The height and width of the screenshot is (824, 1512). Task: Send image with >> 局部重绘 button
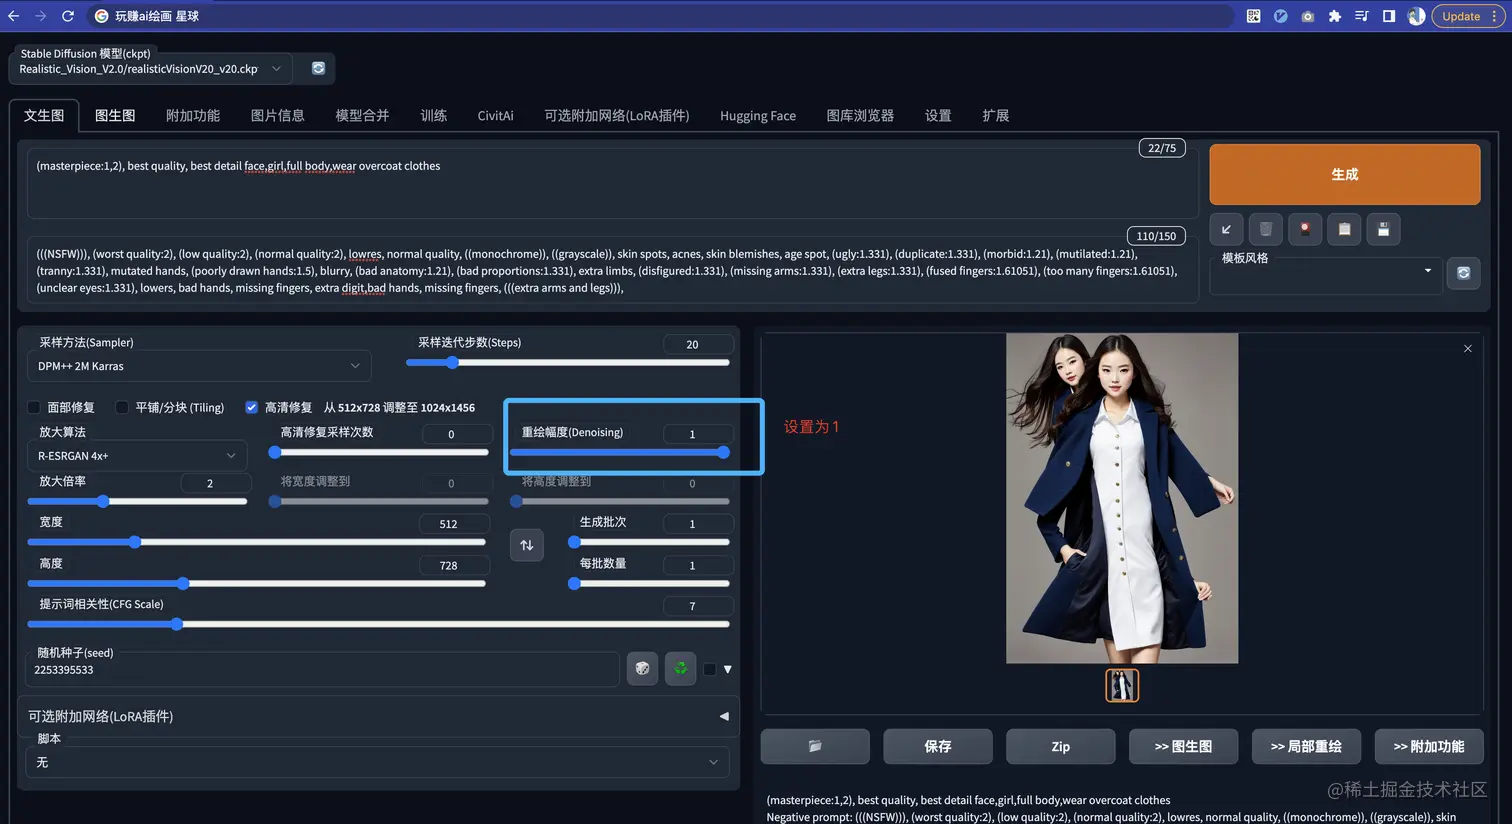(1306, 746)
